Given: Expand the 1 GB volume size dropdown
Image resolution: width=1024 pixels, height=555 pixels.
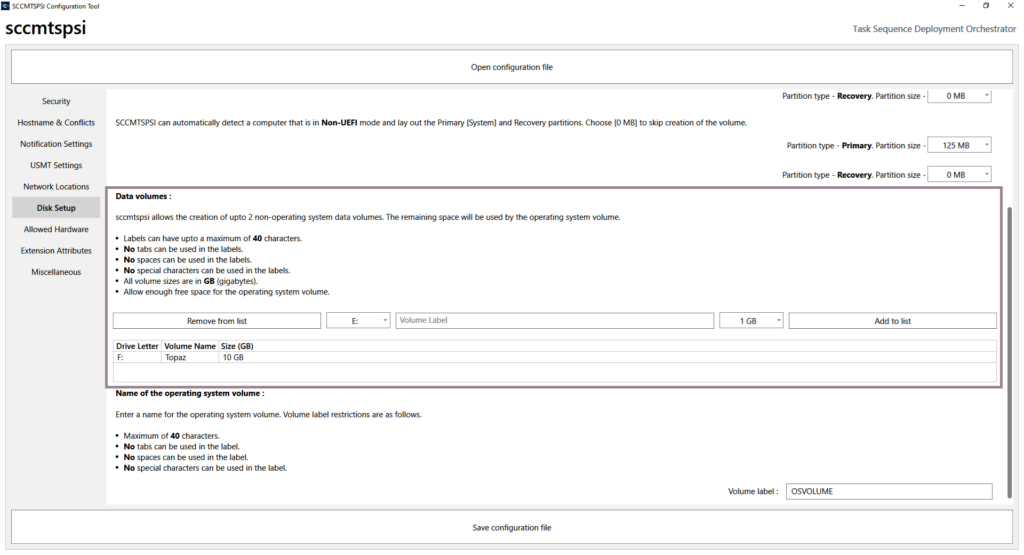Looking at the screenshot, I should coord(750,321).
